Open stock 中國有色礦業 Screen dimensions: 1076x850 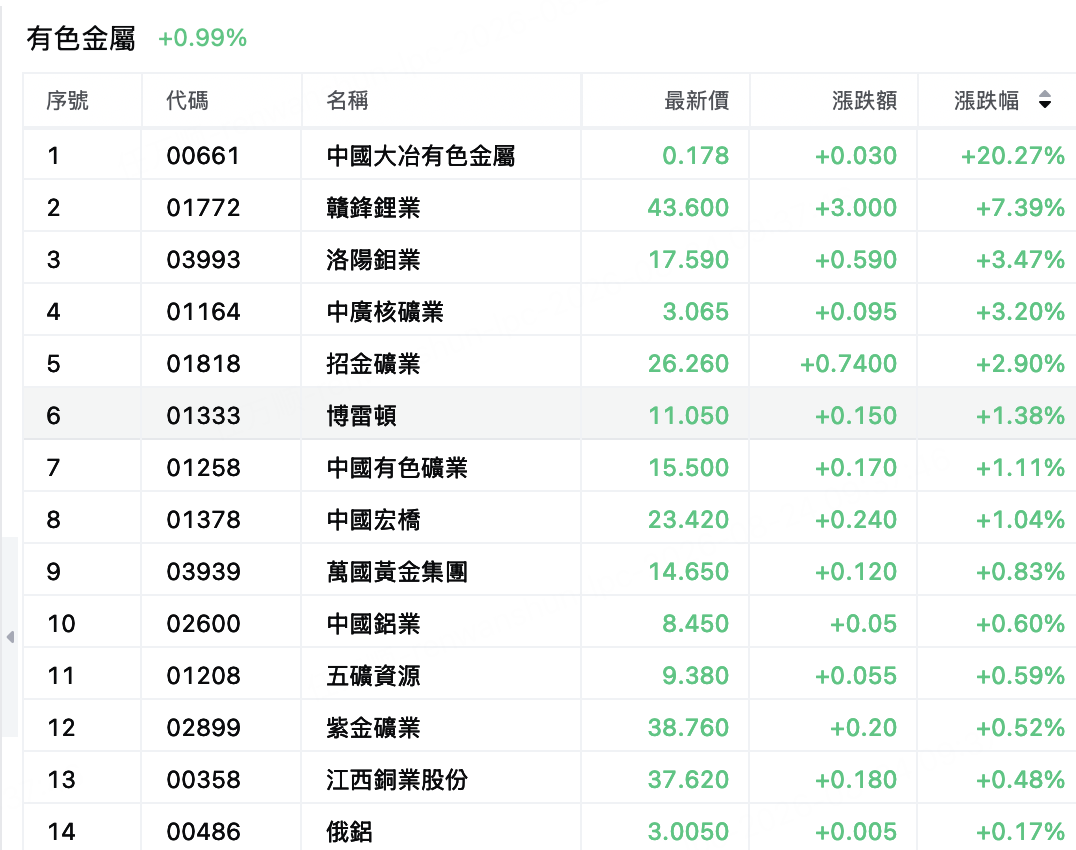tap(397, 468)
